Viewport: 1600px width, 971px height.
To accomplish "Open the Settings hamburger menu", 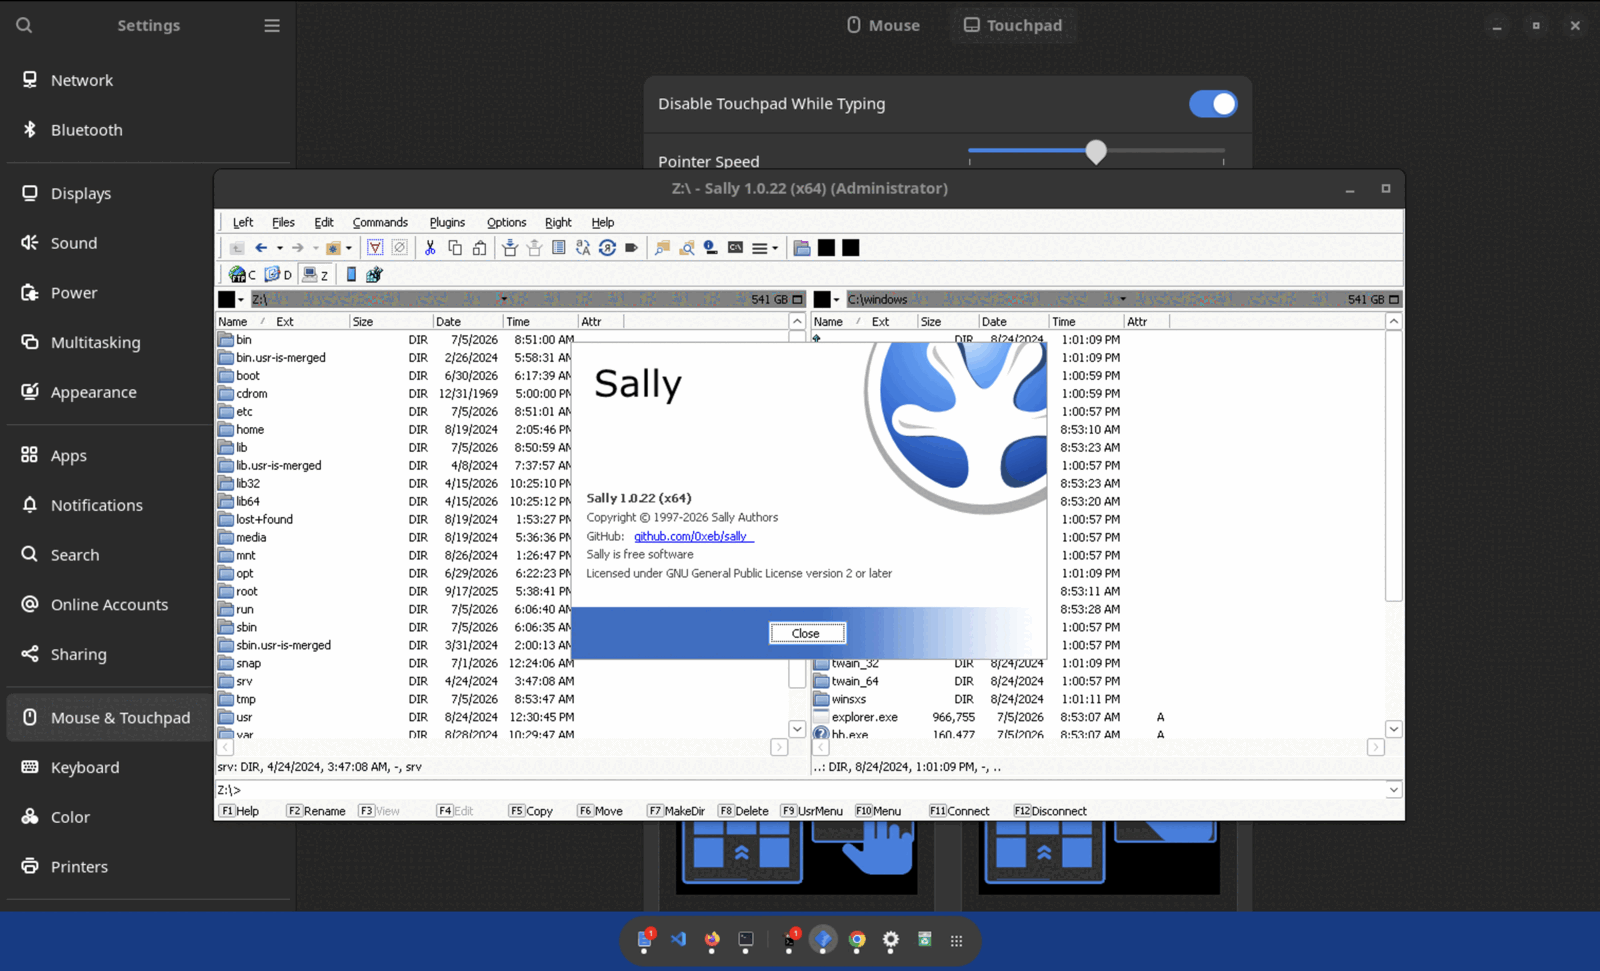I will coord(272,25).
